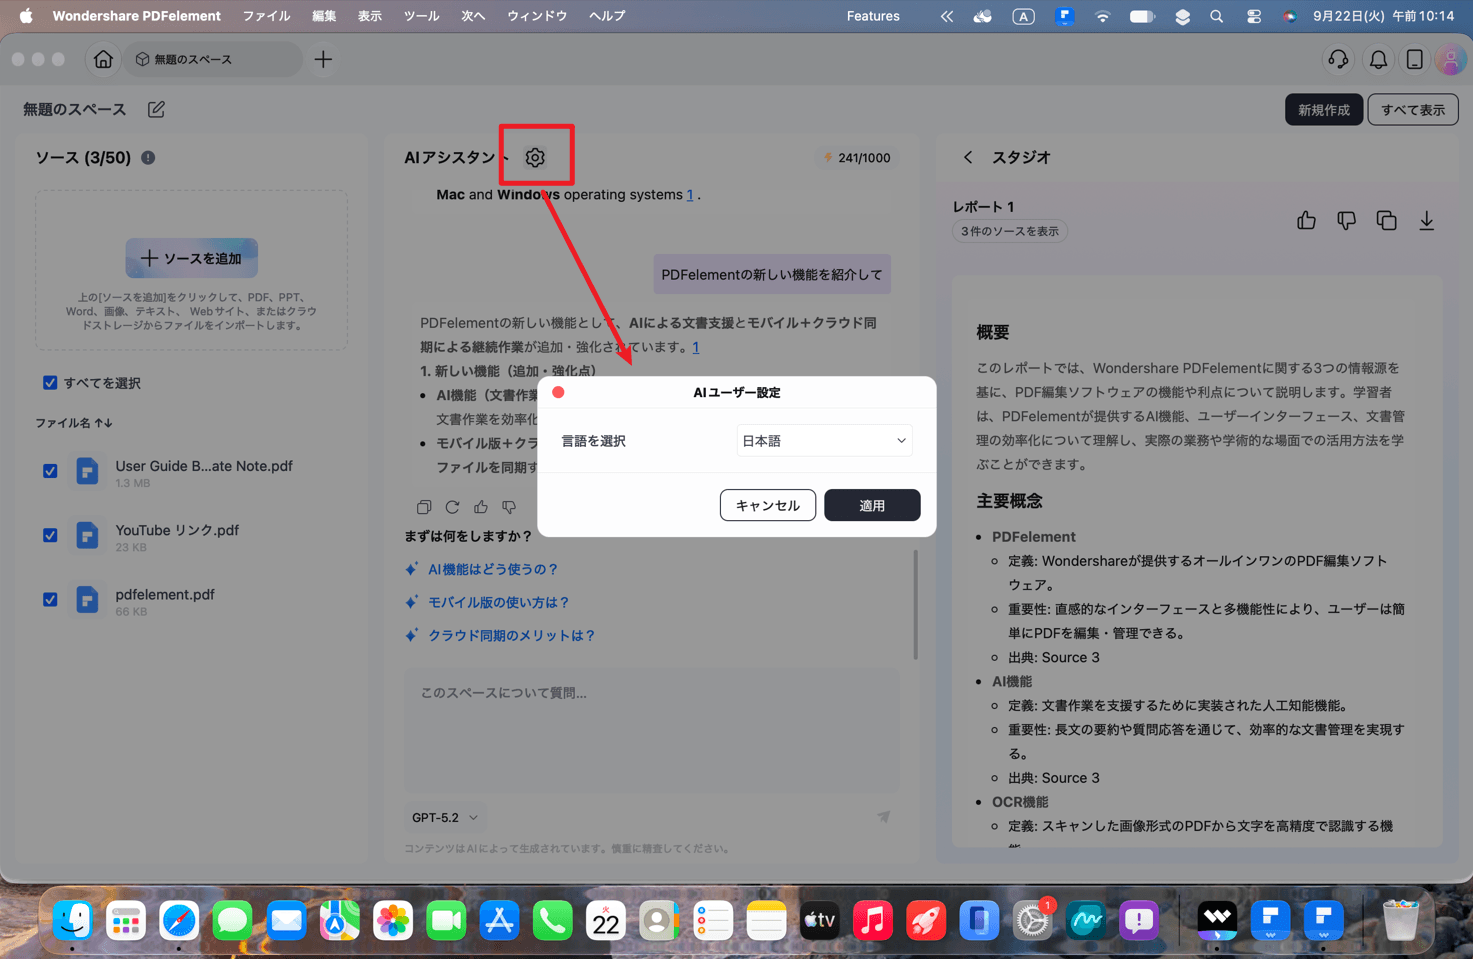This screenshot has width=1473, height=959.
Task: Rename space with the edit pencil icon
Action: click(156, 109)
